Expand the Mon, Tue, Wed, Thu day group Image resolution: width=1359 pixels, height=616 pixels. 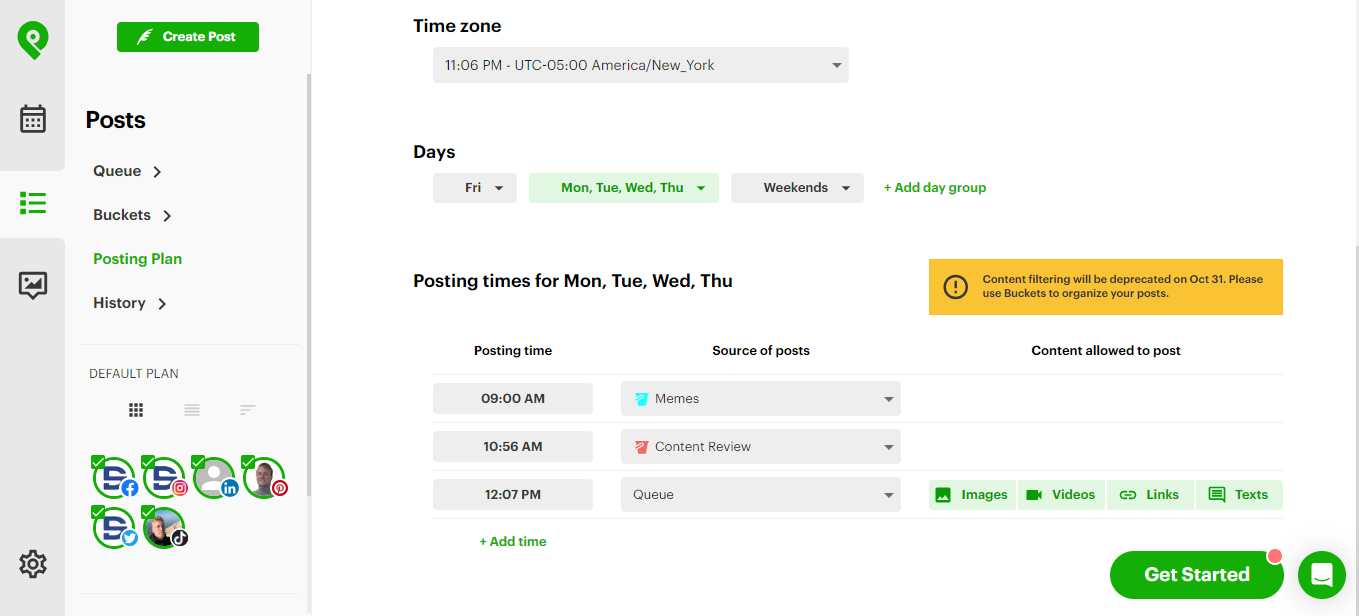(623, 187)
